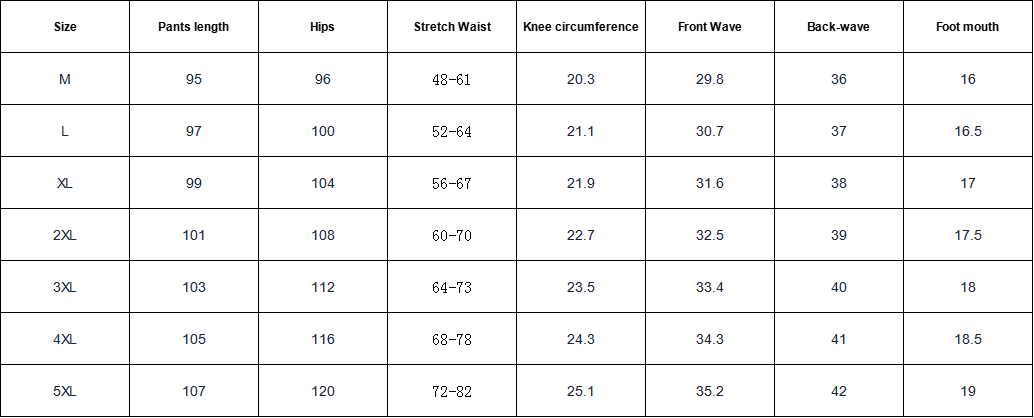
Task: Click the 48-61 stretch waist value
Action: point(452,79)
